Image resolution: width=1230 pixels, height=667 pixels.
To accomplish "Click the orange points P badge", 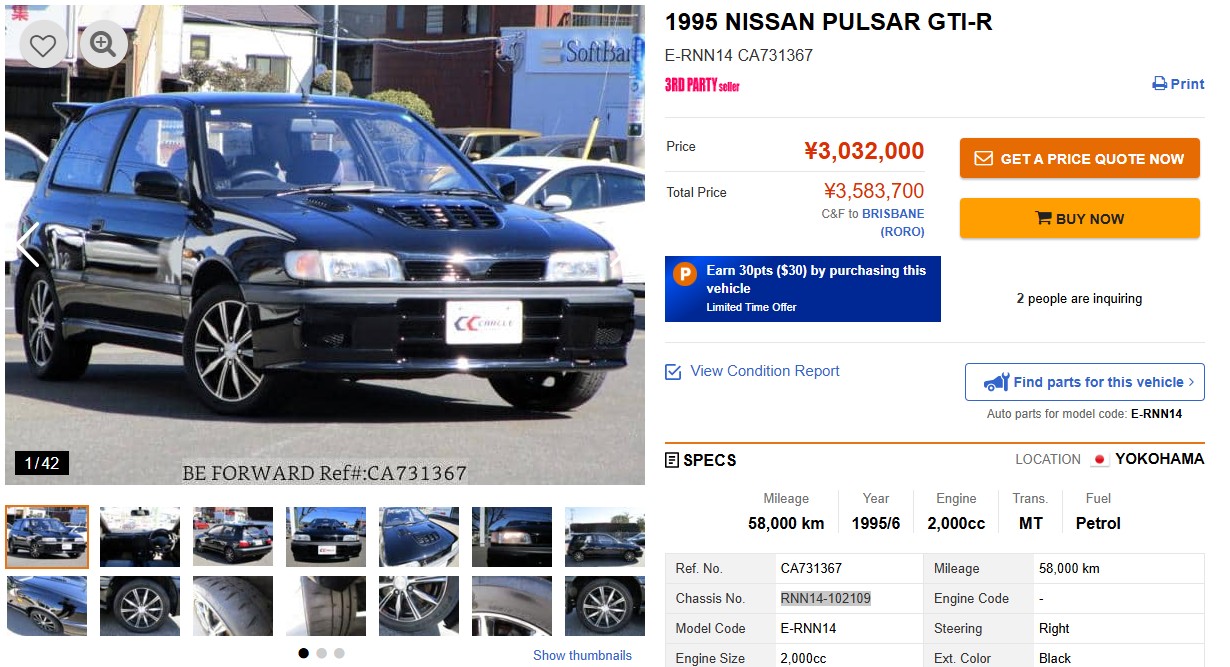I will coord(685,275).
